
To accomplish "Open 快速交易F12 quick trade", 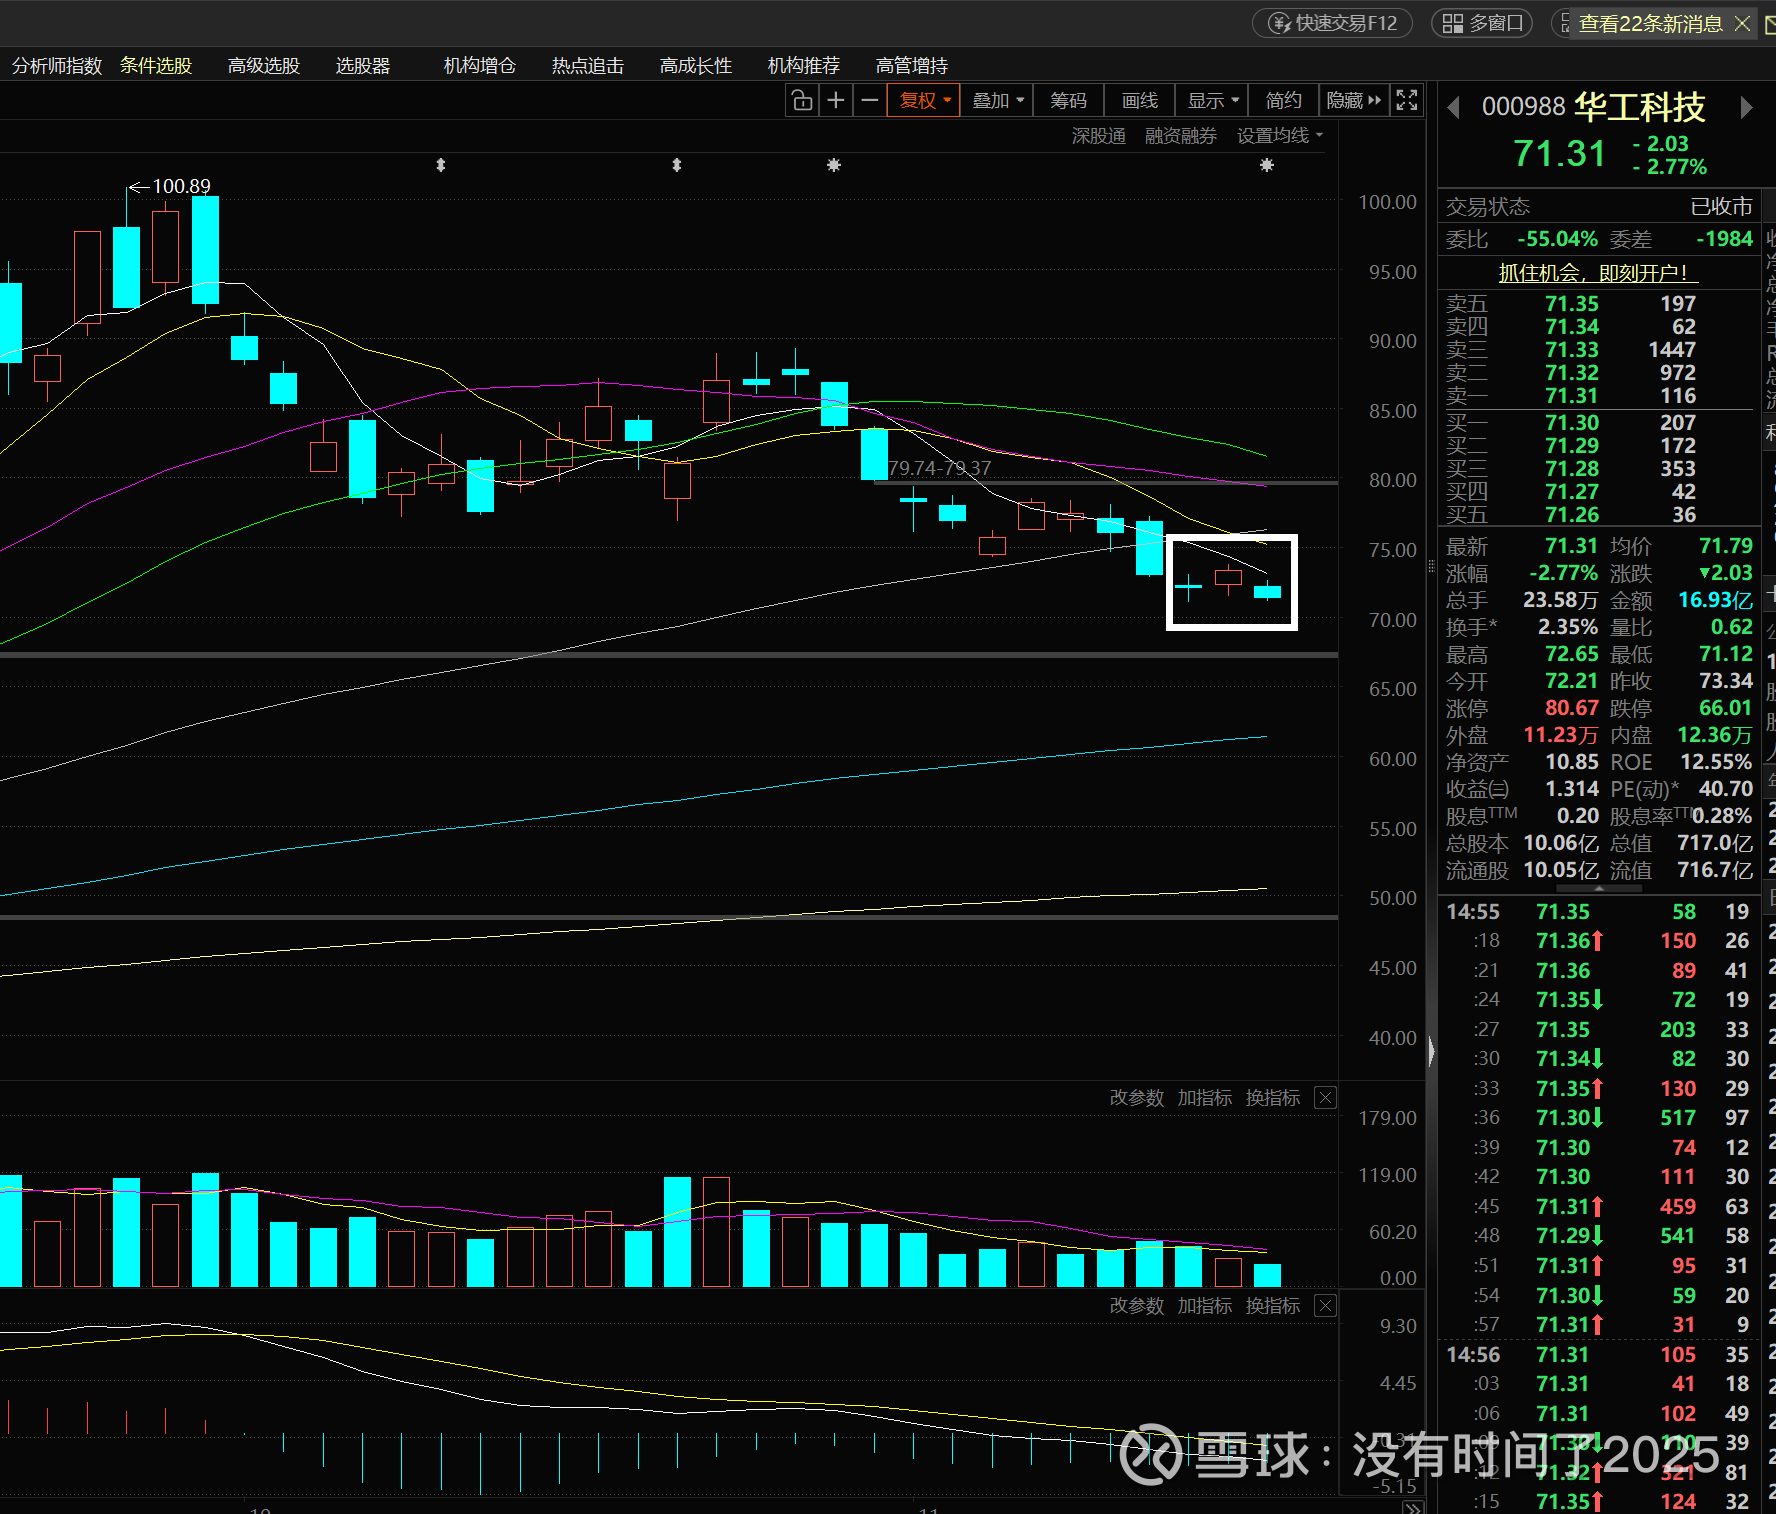I will coord(1332,23).
